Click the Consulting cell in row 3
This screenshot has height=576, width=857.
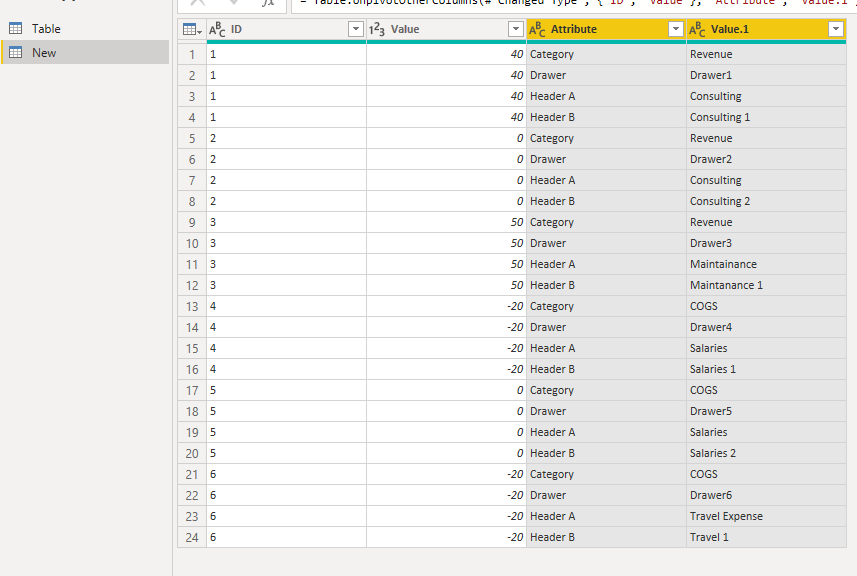tap(766, 97)
